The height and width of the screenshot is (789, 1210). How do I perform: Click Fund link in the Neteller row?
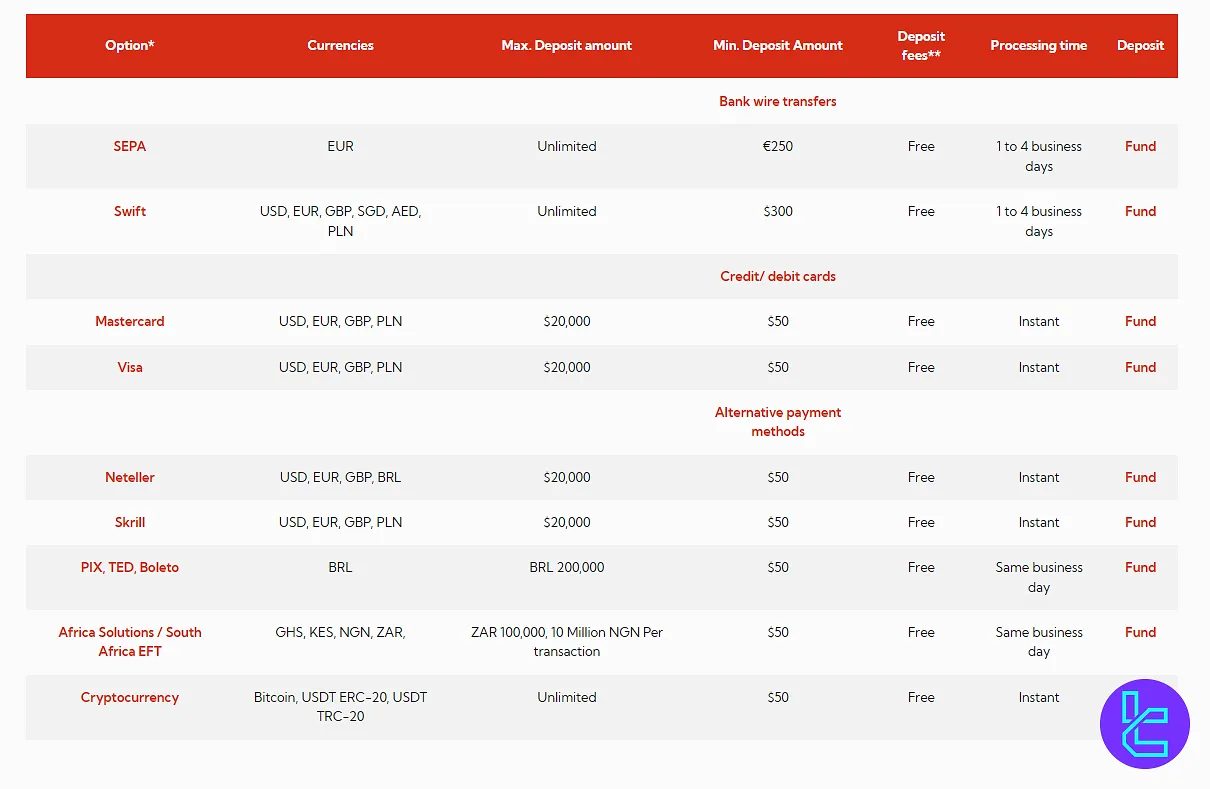(1140, 477)
